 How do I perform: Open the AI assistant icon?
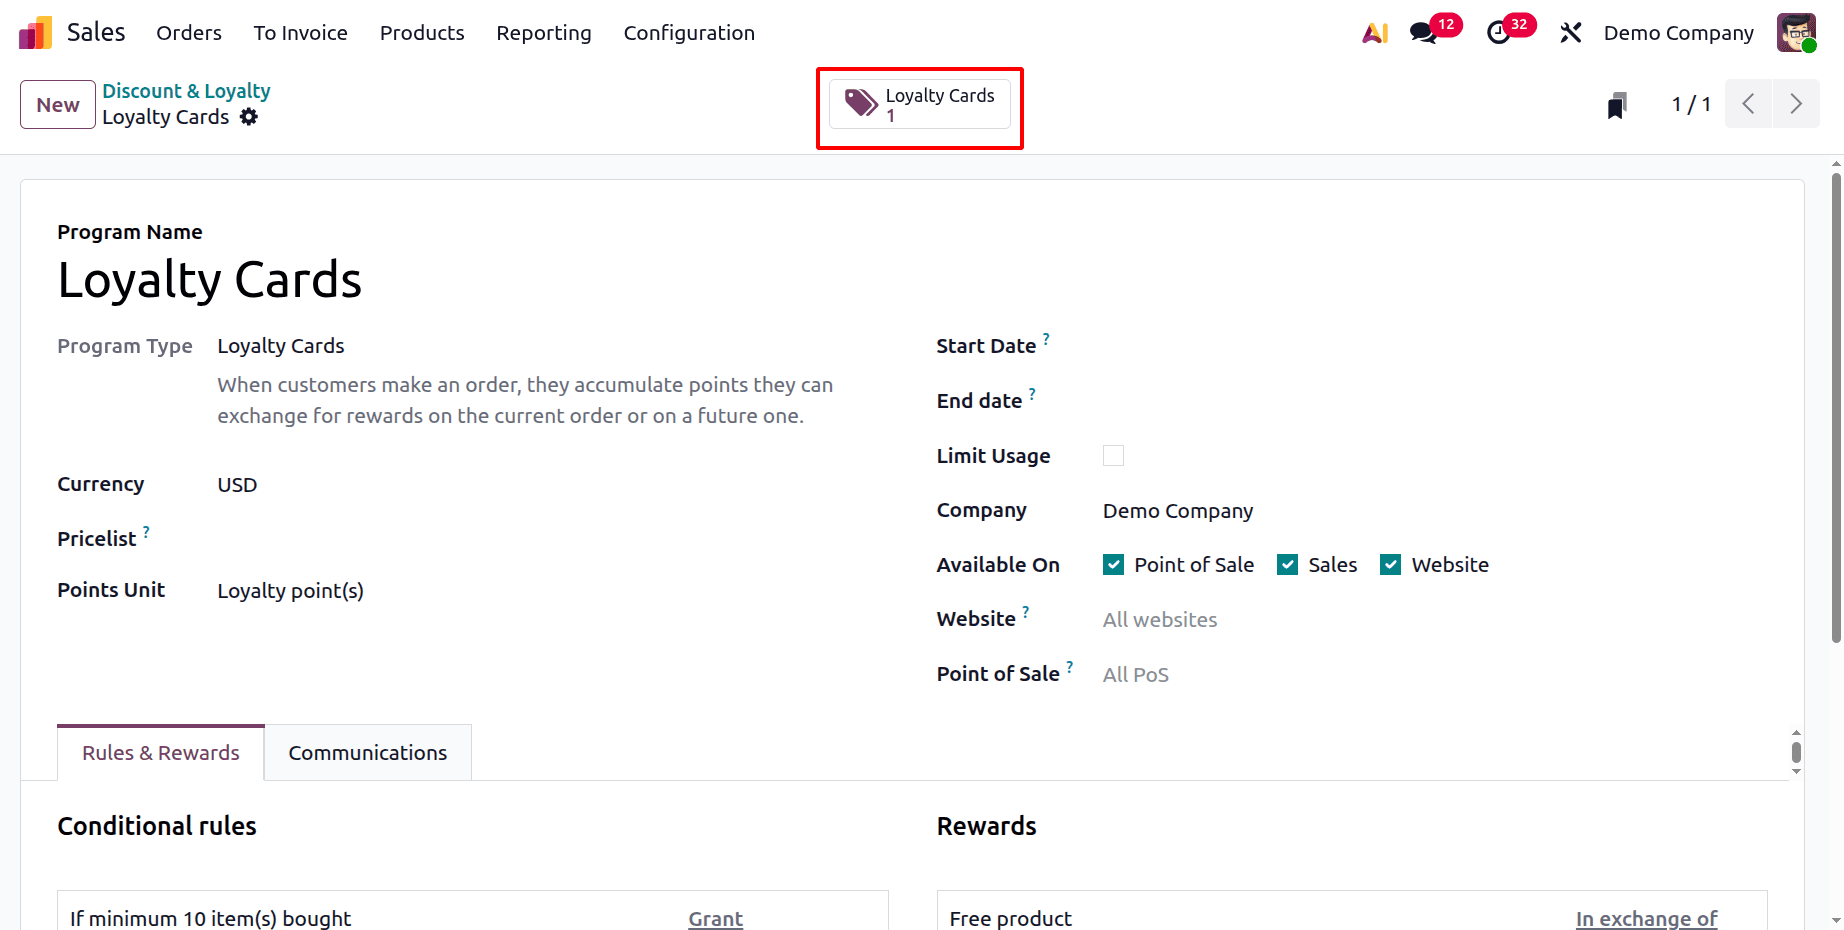1375,32
